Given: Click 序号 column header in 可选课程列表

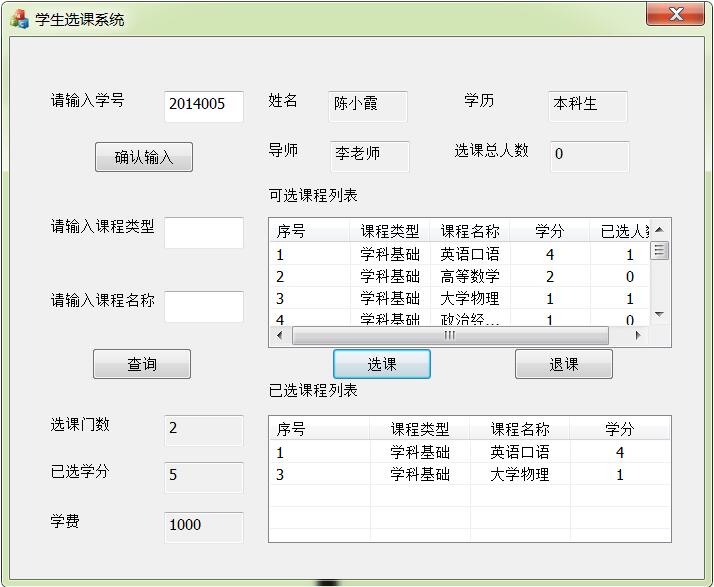Looking at the screenshot, I should (x=309, y=231).
